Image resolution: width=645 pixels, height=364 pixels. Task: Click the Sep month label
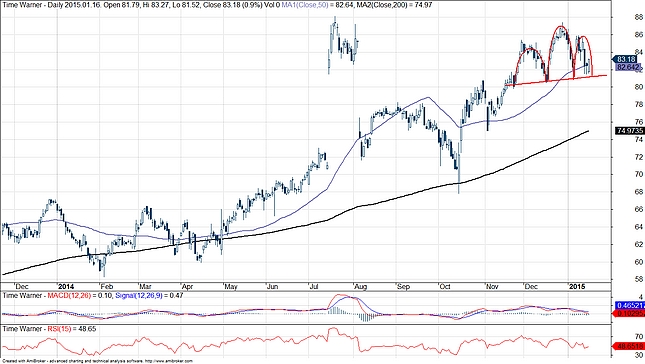[x=404, y=286]
